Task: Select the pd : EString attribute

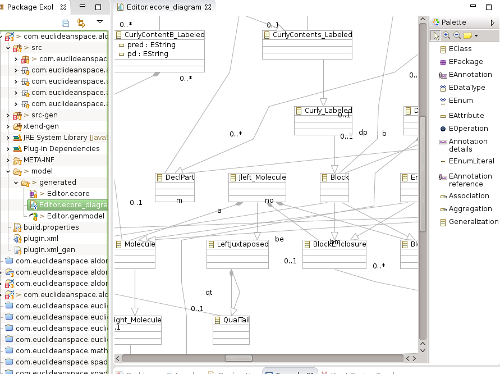Action: pos(144,54)
